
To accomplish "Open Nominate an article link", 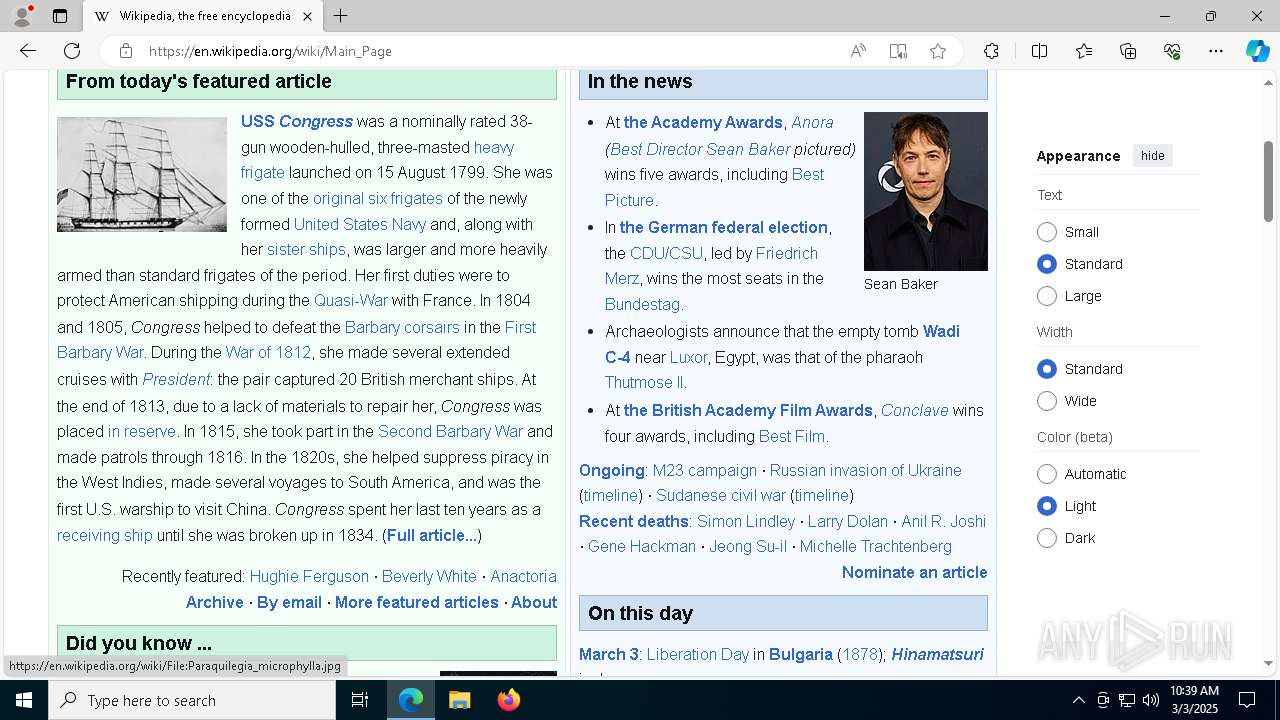I will (915, 572).
